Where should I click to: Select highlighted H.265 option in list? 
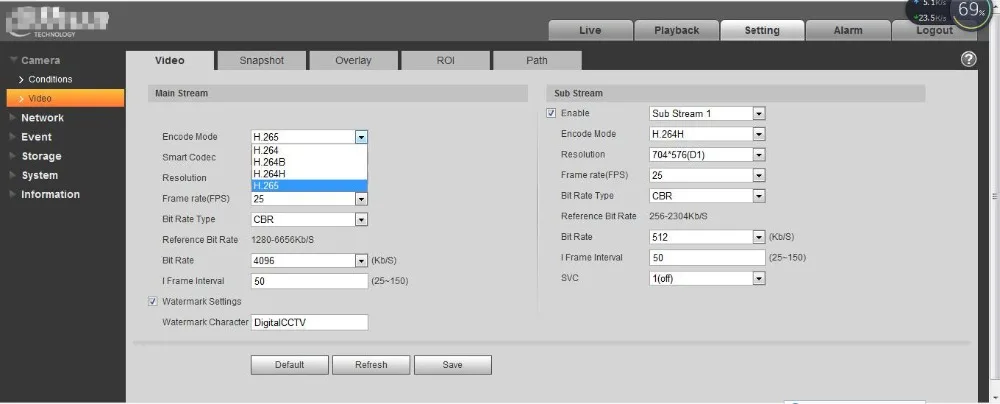click(x=309, y=185)
